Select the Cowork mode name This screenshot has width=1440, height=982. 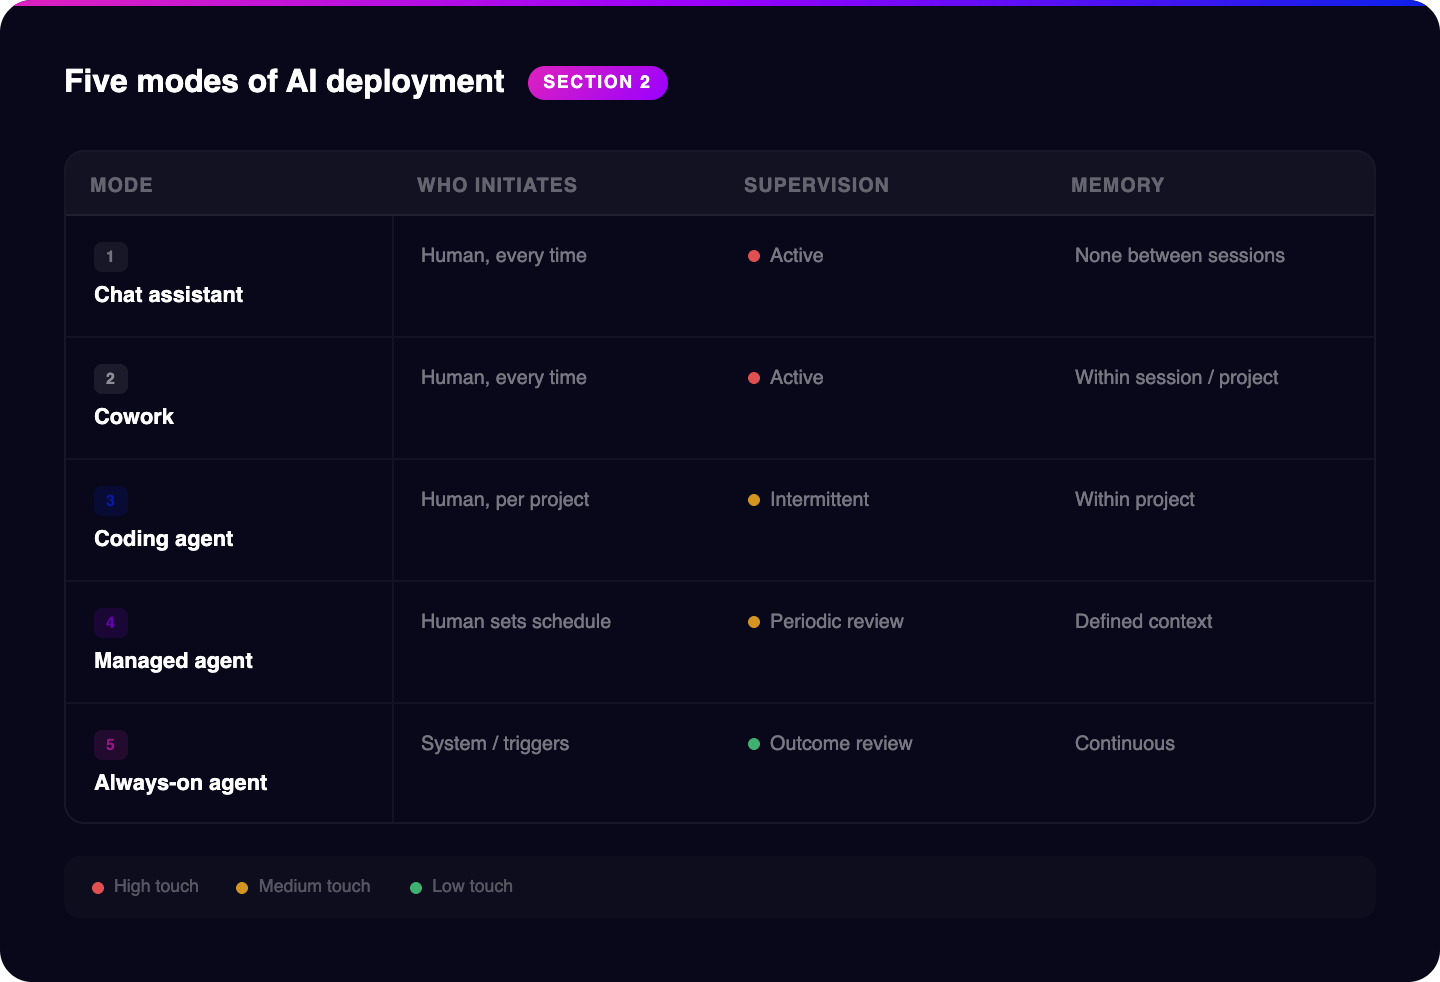(134, 417)
